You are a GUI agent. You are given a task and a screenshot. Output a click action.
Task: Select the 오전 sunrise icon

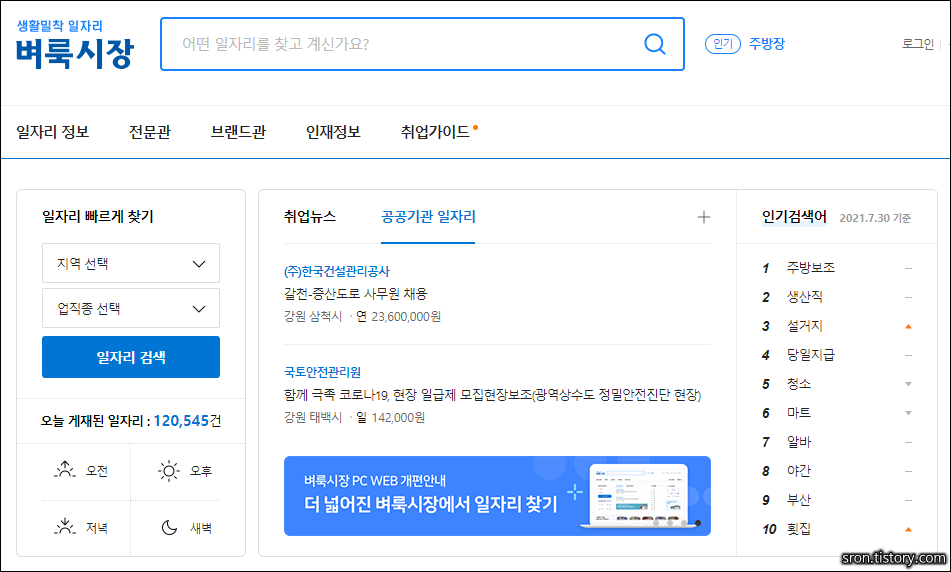pyautogui.click(x=65, y=471)
